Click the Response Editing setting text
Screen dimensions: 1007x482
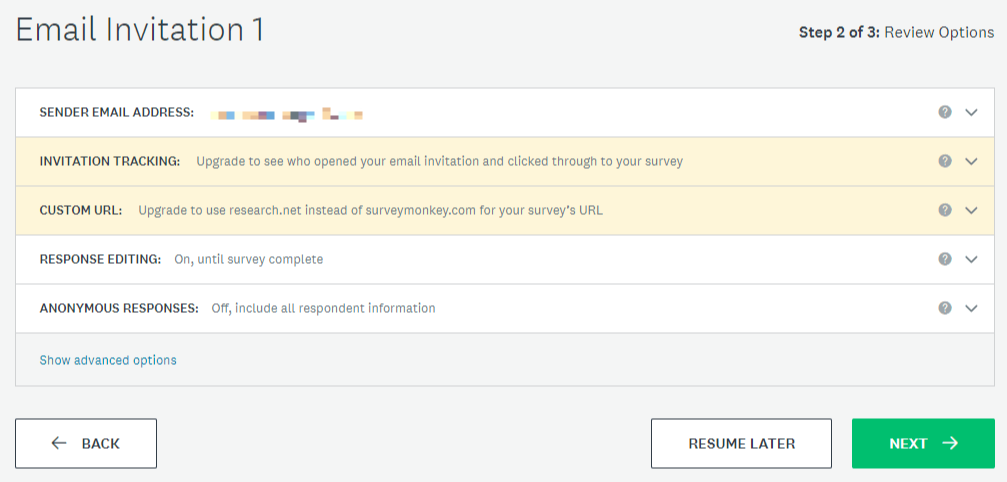pos(248,259)
